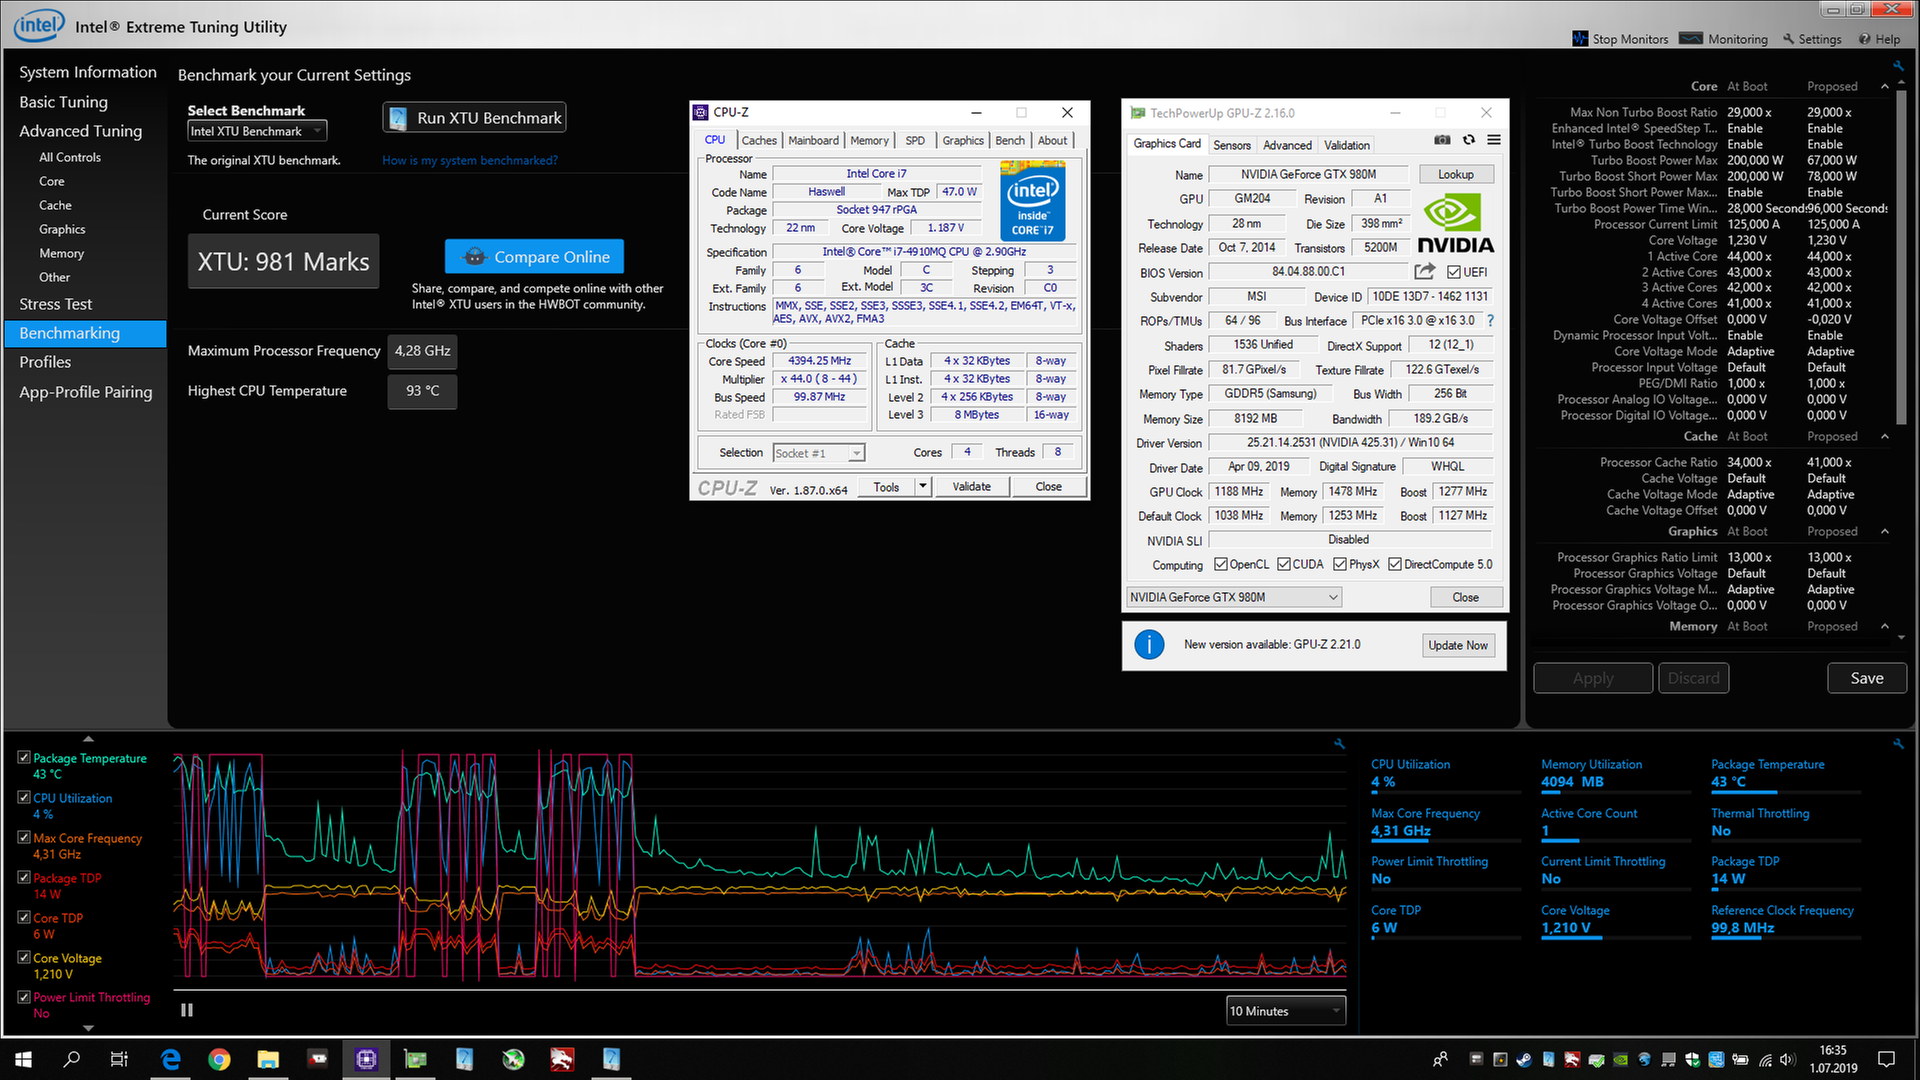Refresh GPU-Z using the refresh icon
This screenshot has height=1080, width=1920.
1469,140
